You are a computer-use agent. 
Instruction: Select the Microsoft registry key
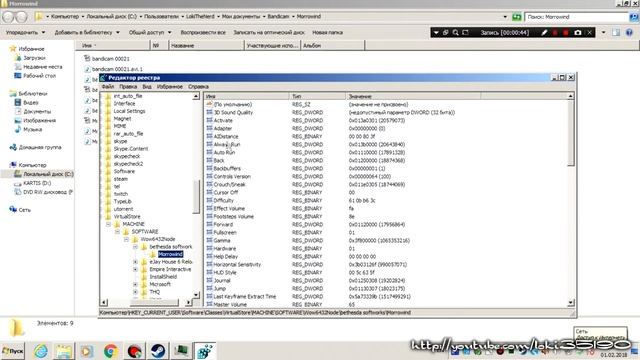click(x=160, y=284)
